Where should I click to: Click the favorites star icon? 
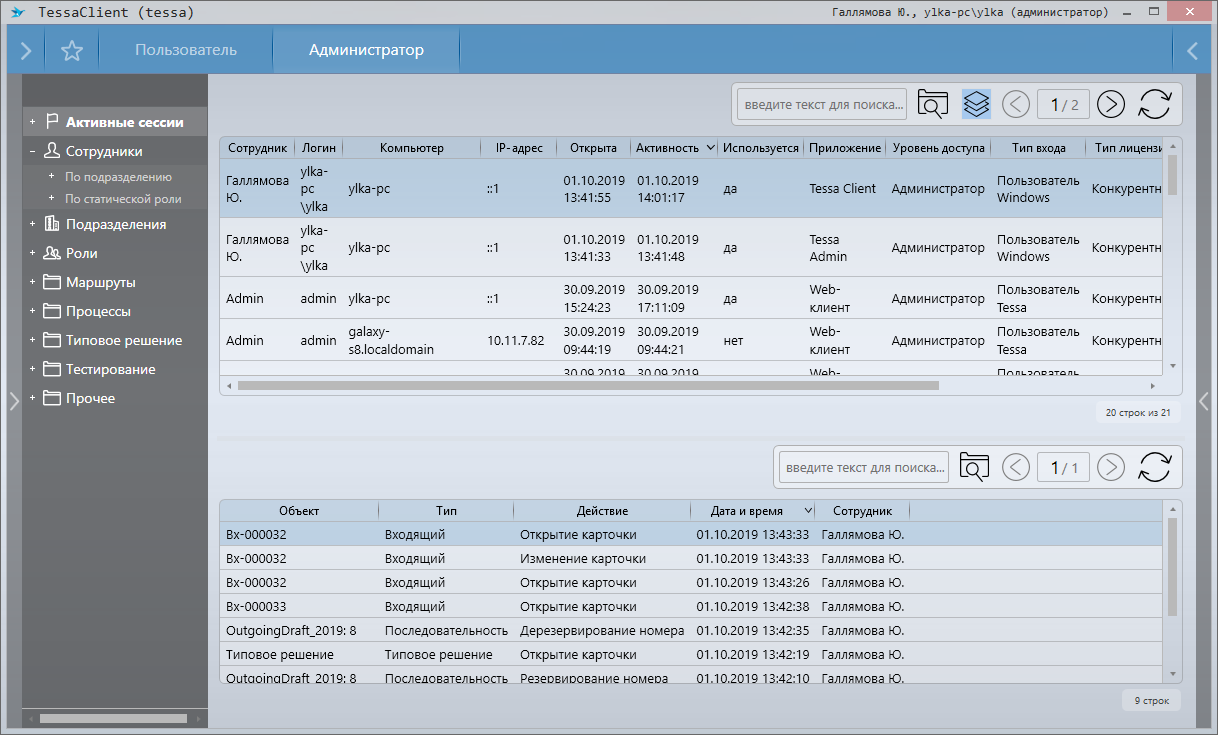click(x=71, y=51)
